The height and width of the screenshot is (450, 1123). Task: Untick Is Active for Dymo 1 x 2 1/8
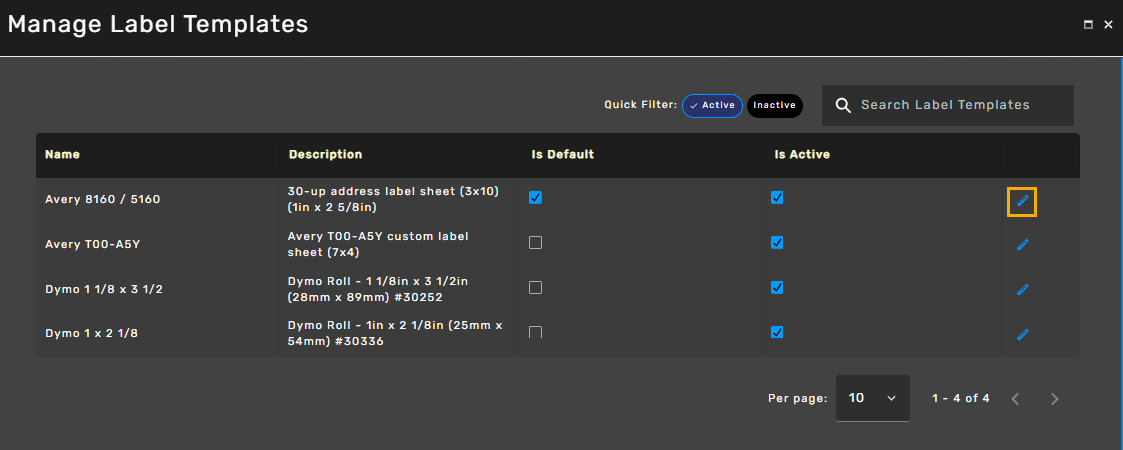tap(777, 332)
